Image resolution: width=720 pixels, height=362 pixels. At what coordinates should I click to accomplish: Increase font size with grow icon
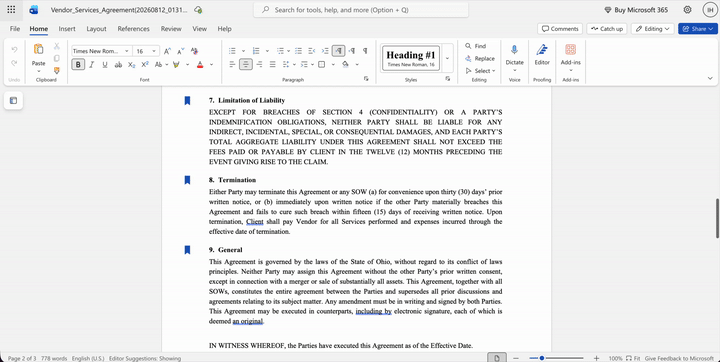tap(168, 51)
